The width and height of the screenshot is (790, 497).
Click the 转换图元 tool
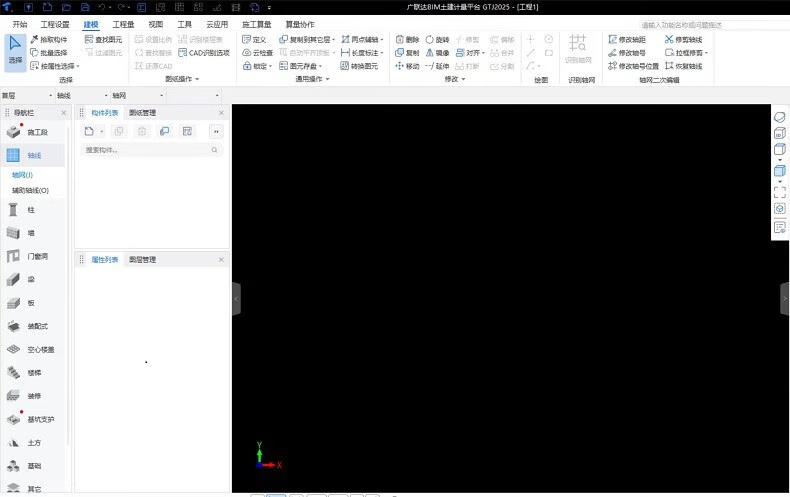pos(359,66)
